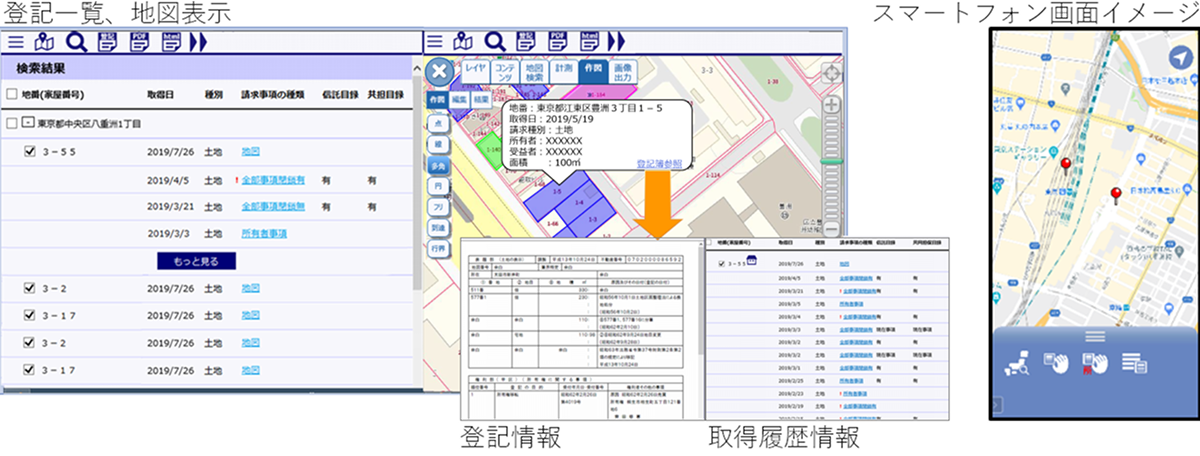Open hamburger menu in search results panel

16,42
